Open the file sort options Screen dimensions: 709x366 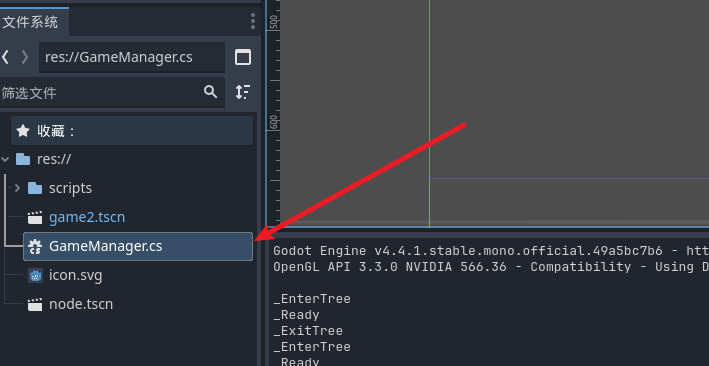243,92
